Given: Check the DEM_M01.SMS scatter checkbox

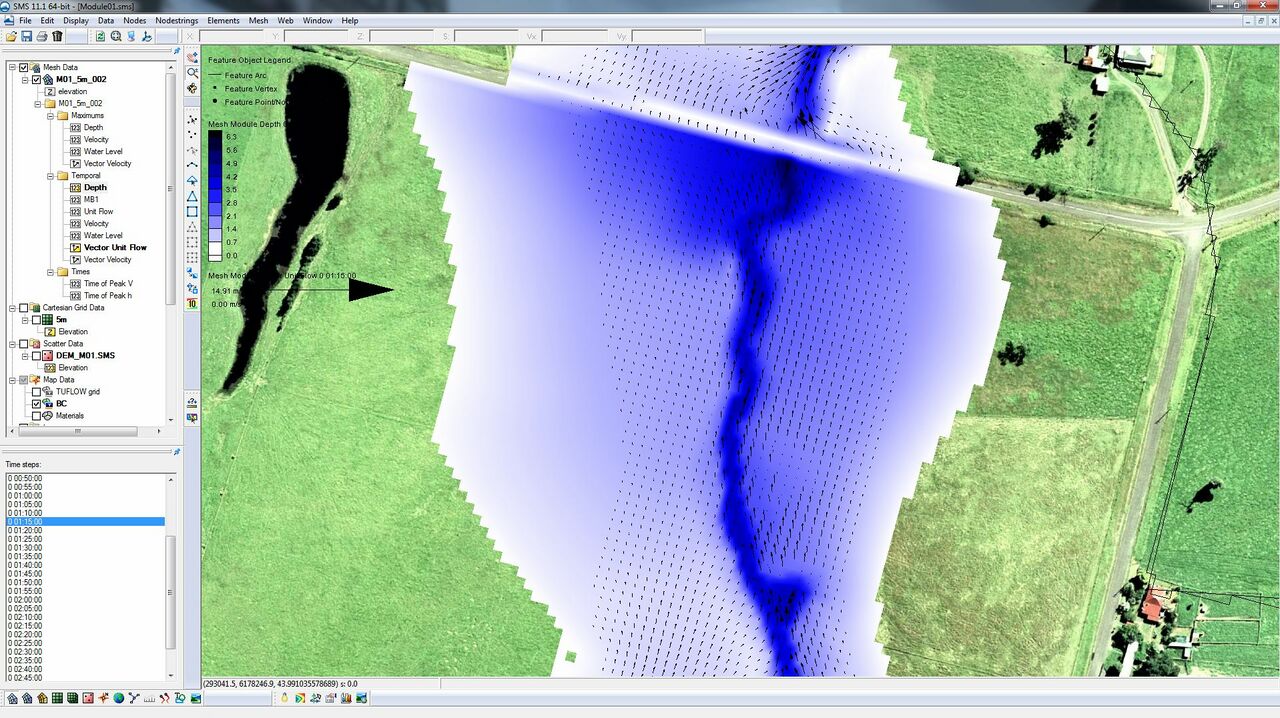Looking at the screenshot, I should pos(37,356).
